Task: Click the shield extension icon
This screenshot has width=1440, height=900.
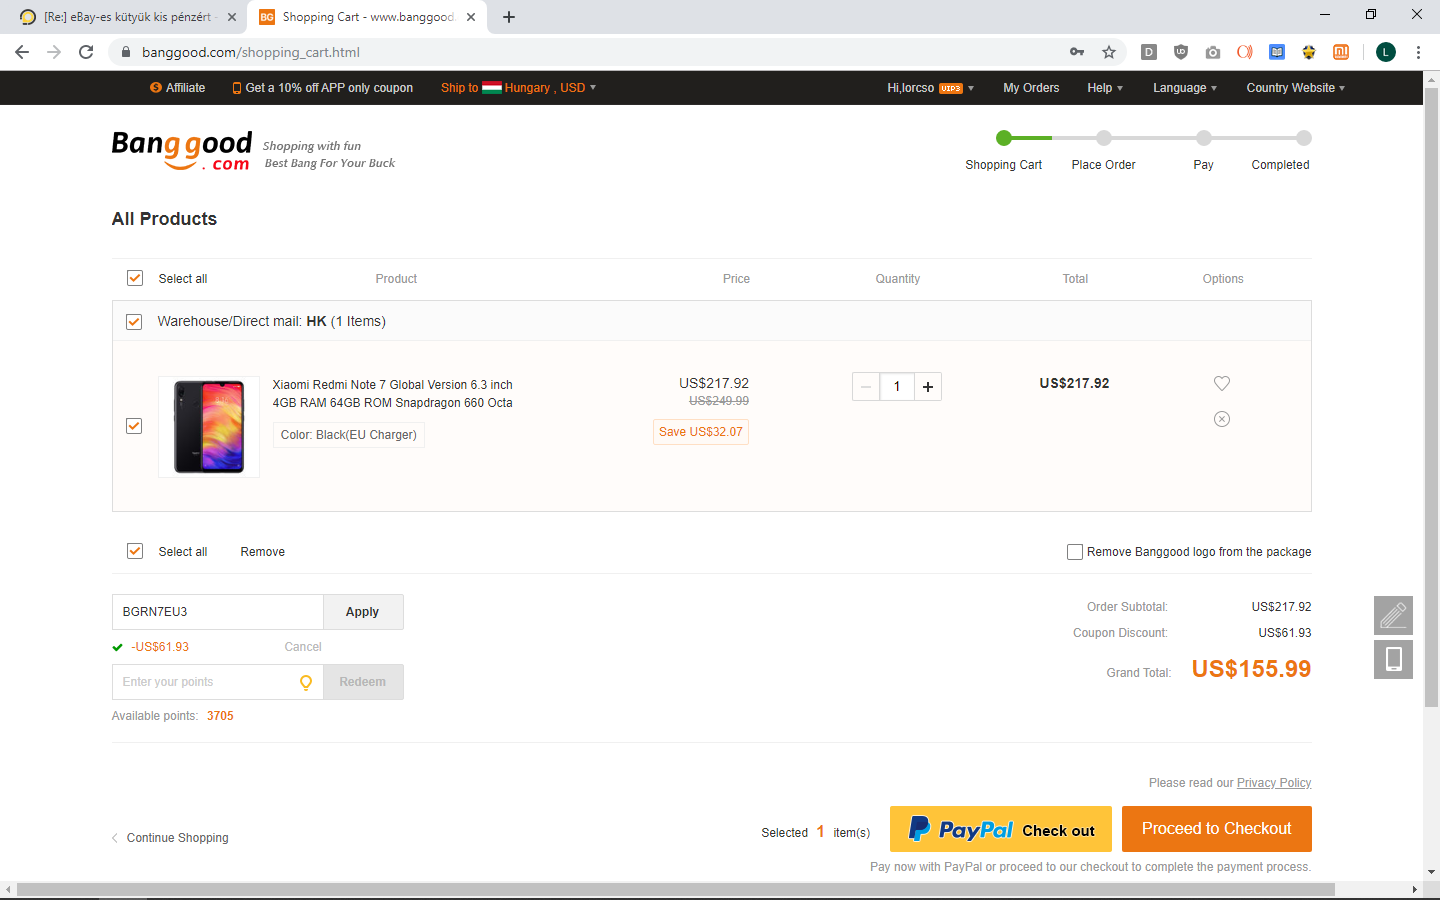Action: pyautogui.click(x=1181, y=52)
